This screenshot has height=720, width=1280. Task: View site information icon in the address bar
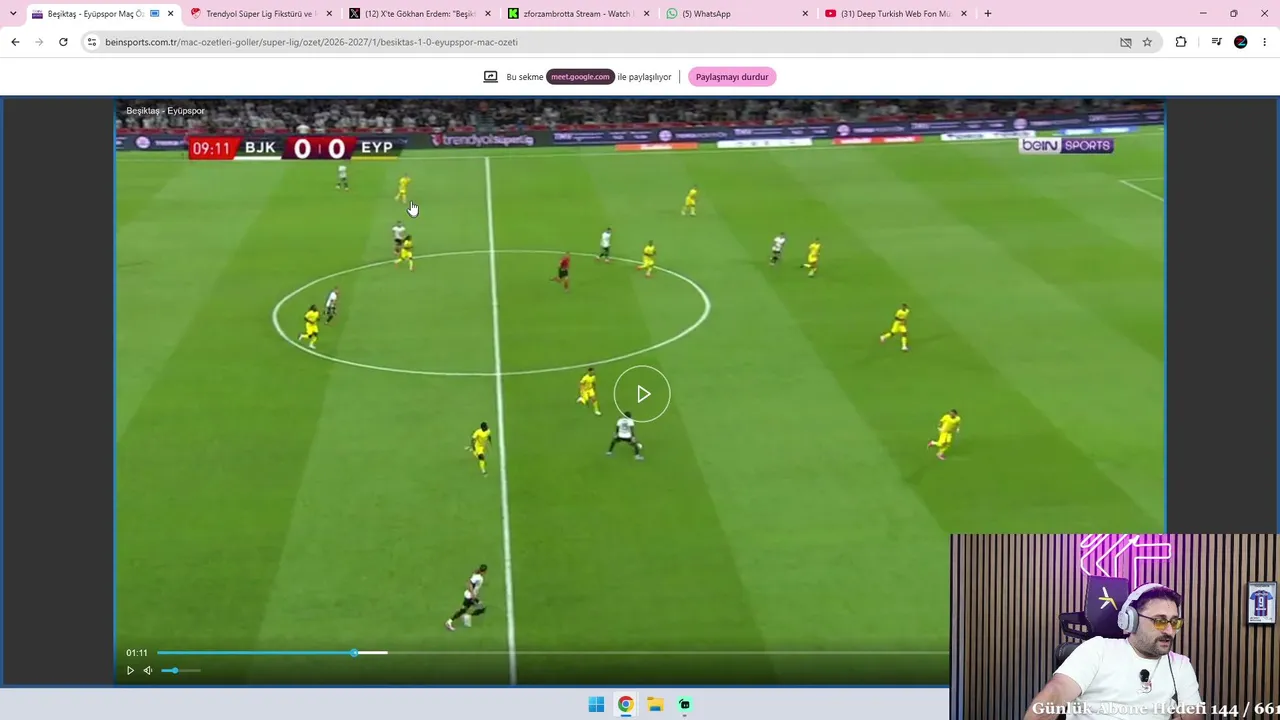coord(92,42)
